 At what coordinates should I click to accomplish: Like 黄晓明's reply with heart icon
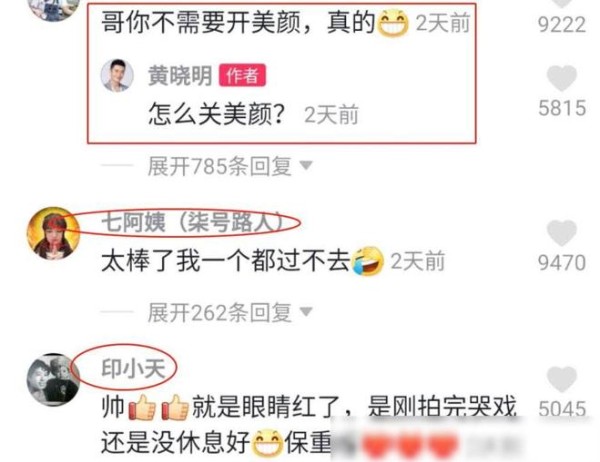[x=561, y=78]
